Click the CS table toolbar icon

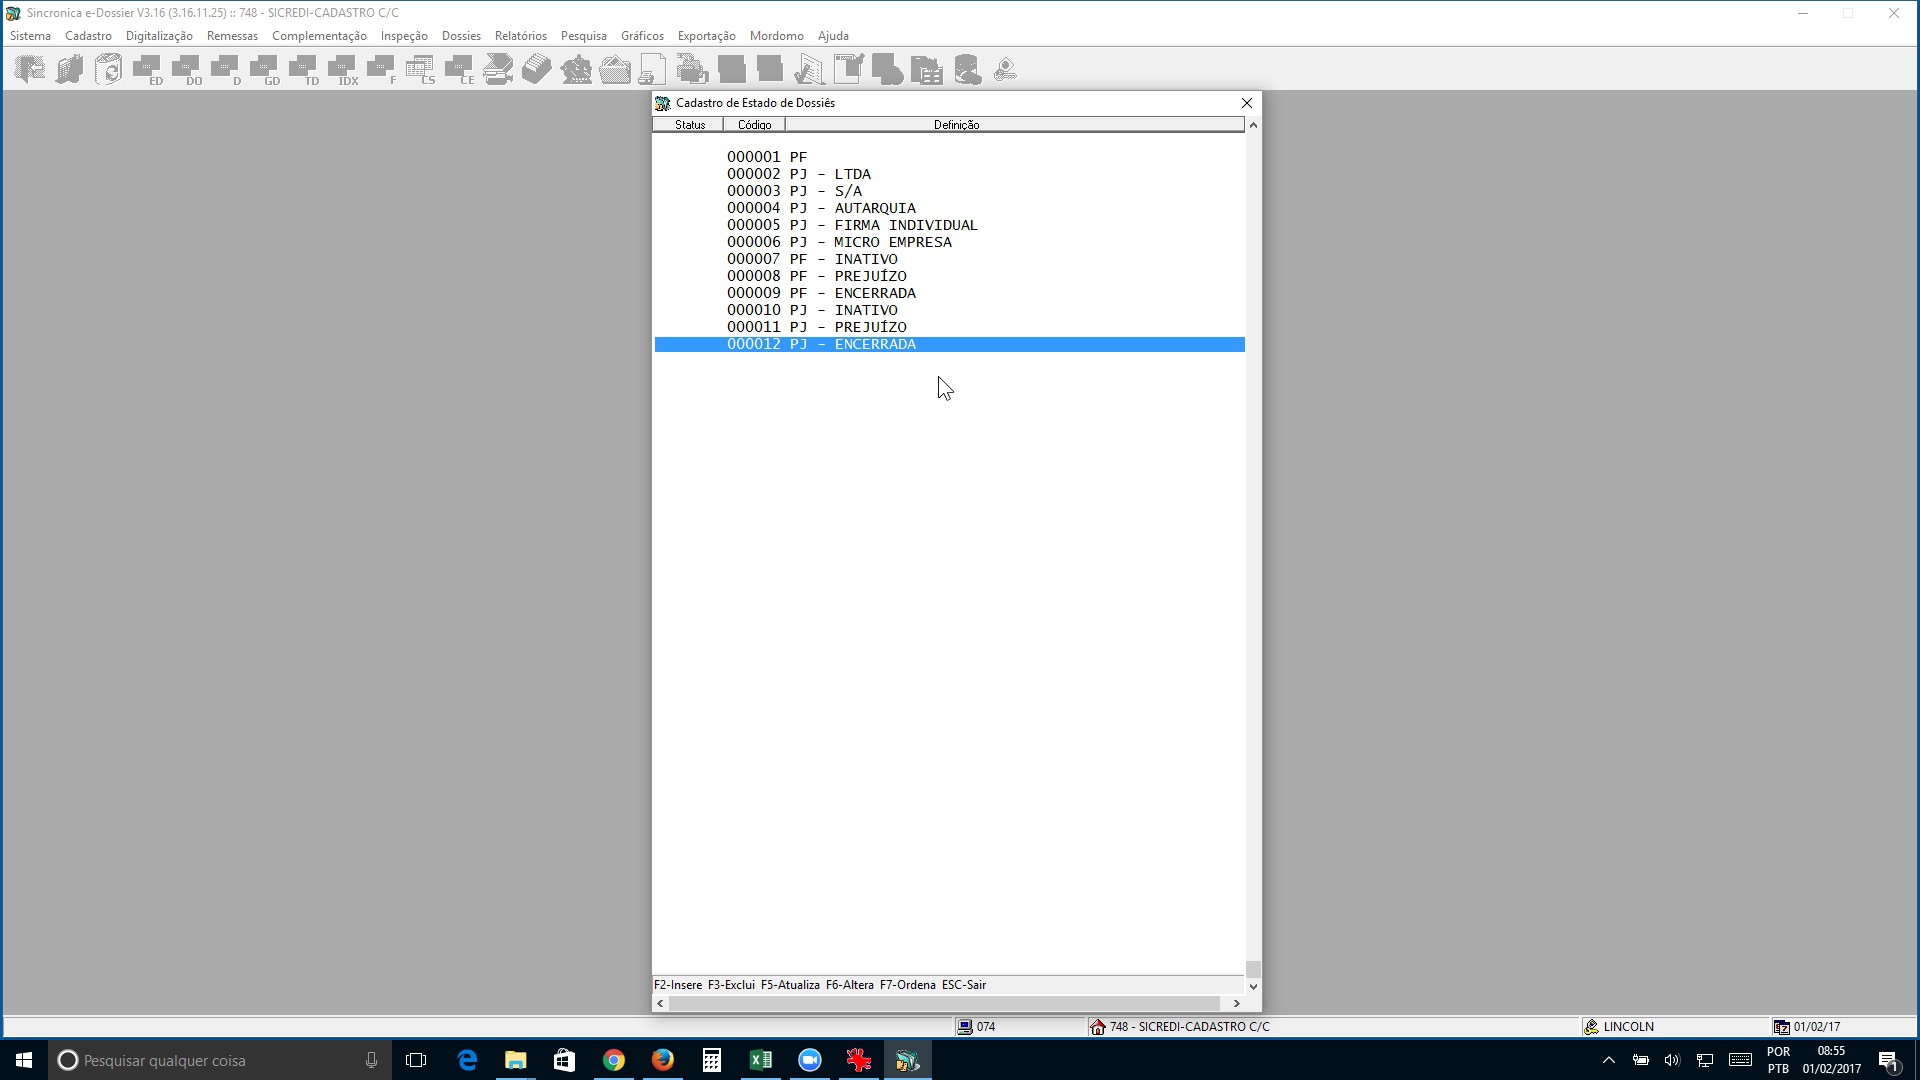pyautogui.click(x=421, y=70)
